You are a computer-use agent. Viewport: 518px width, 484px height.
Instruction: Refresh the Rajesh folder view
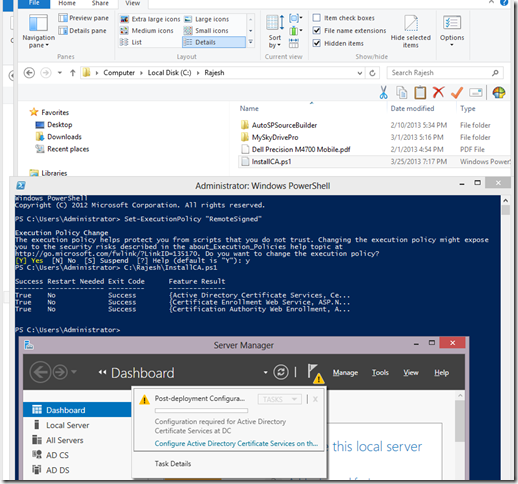[373, 73]
